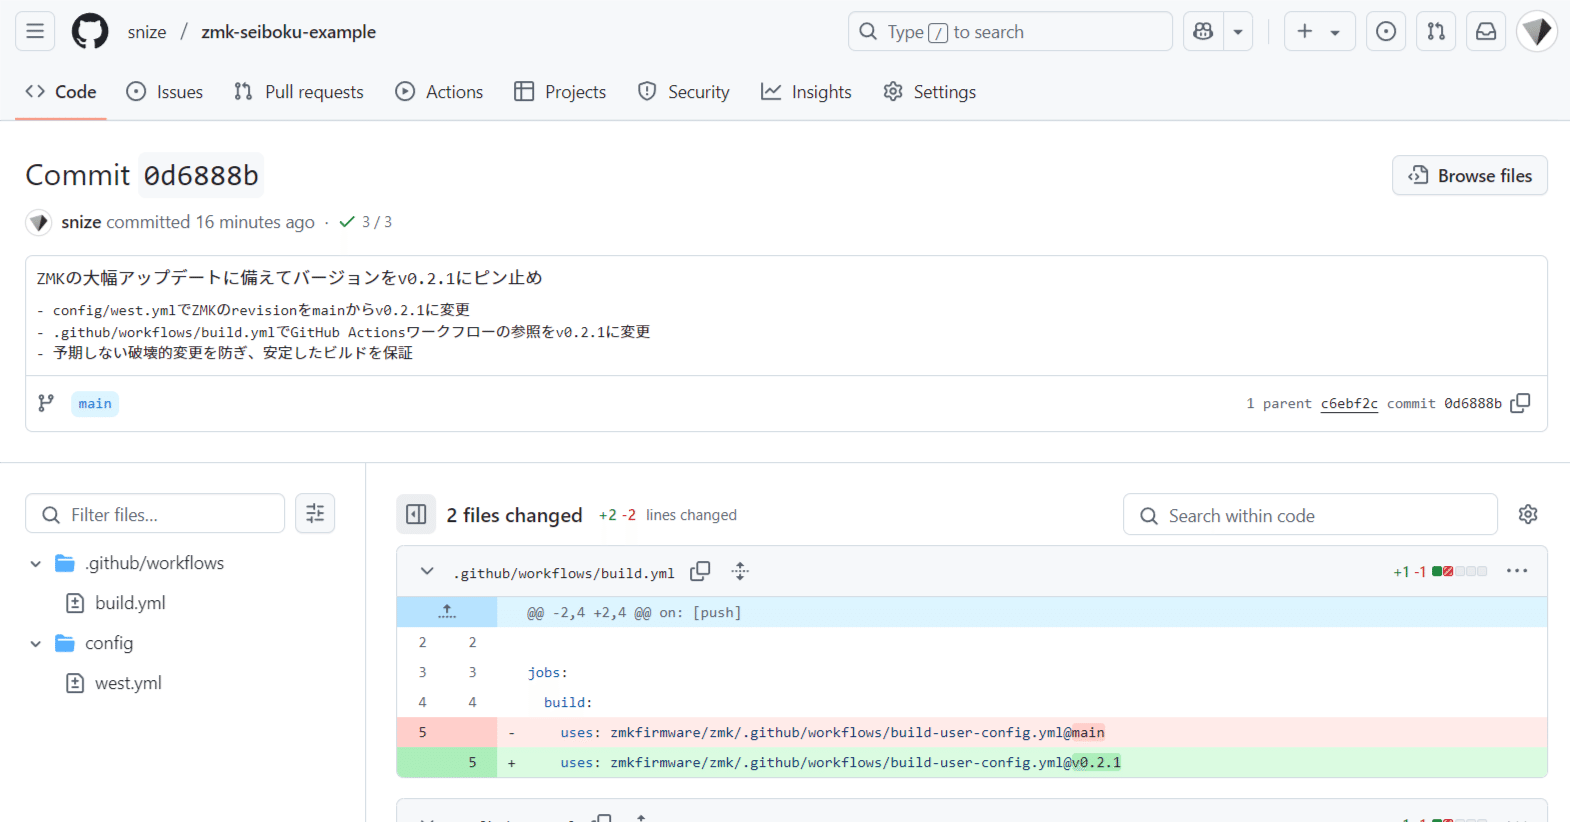Select .github/workflows folder in tree

pyautogui.click(x=154, y=564)
